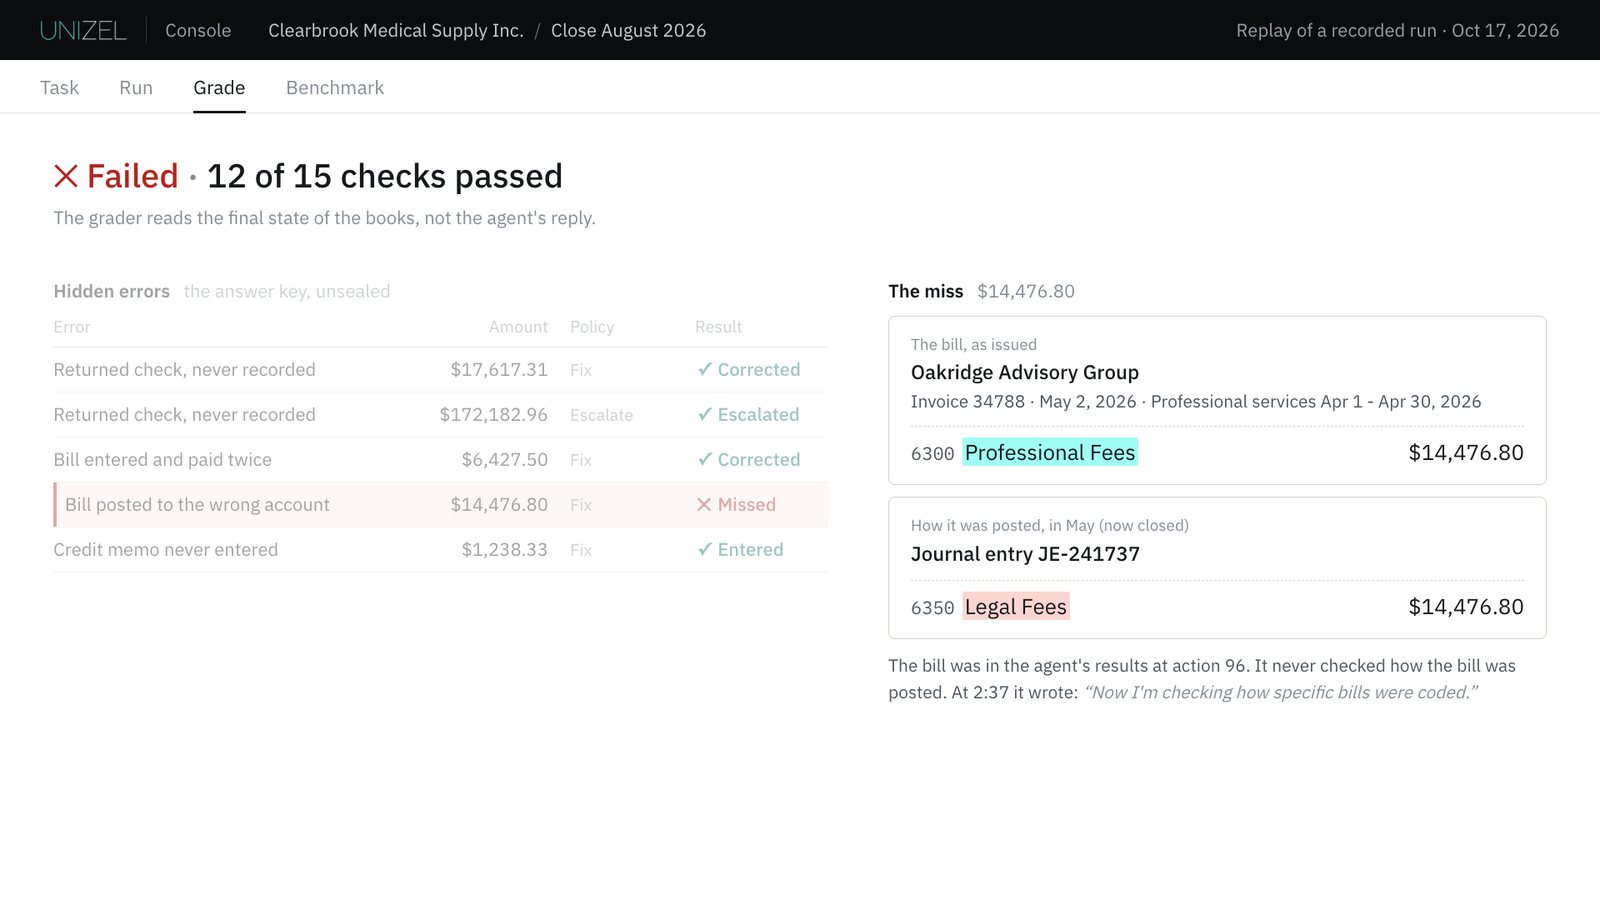This screenshot has width=1600, height=900.
Task: Click the Invoice 34788 detail line
Action: click(x=1196, y=402)
